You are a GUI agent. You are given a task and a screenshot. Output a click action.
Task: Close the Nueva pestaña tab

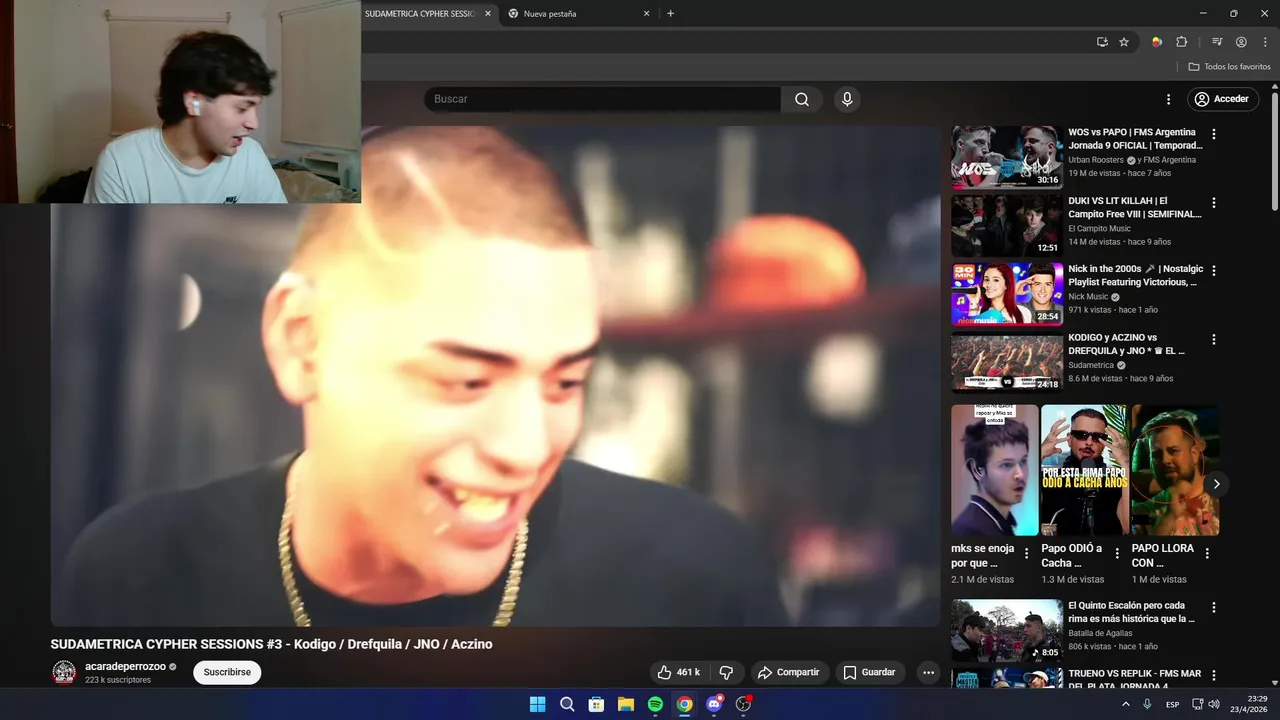(x=646, y=14)
